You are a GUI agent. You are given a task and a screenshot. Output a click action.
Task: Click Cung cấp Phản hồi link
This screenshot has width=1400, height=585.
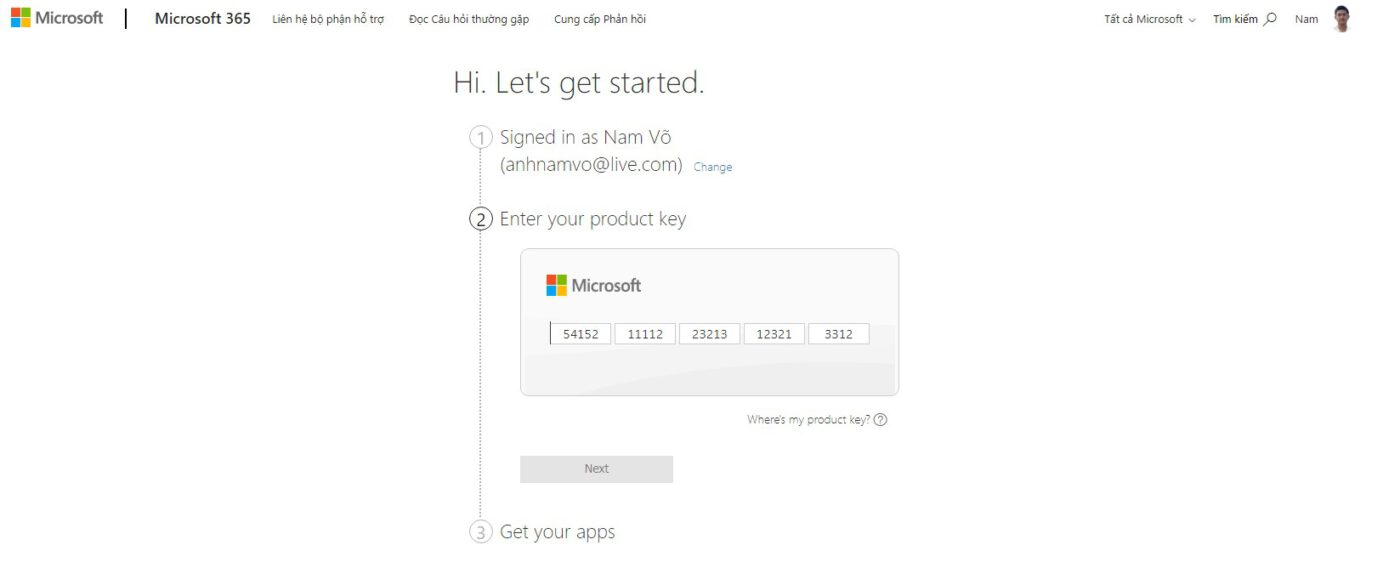coord(600,19)
